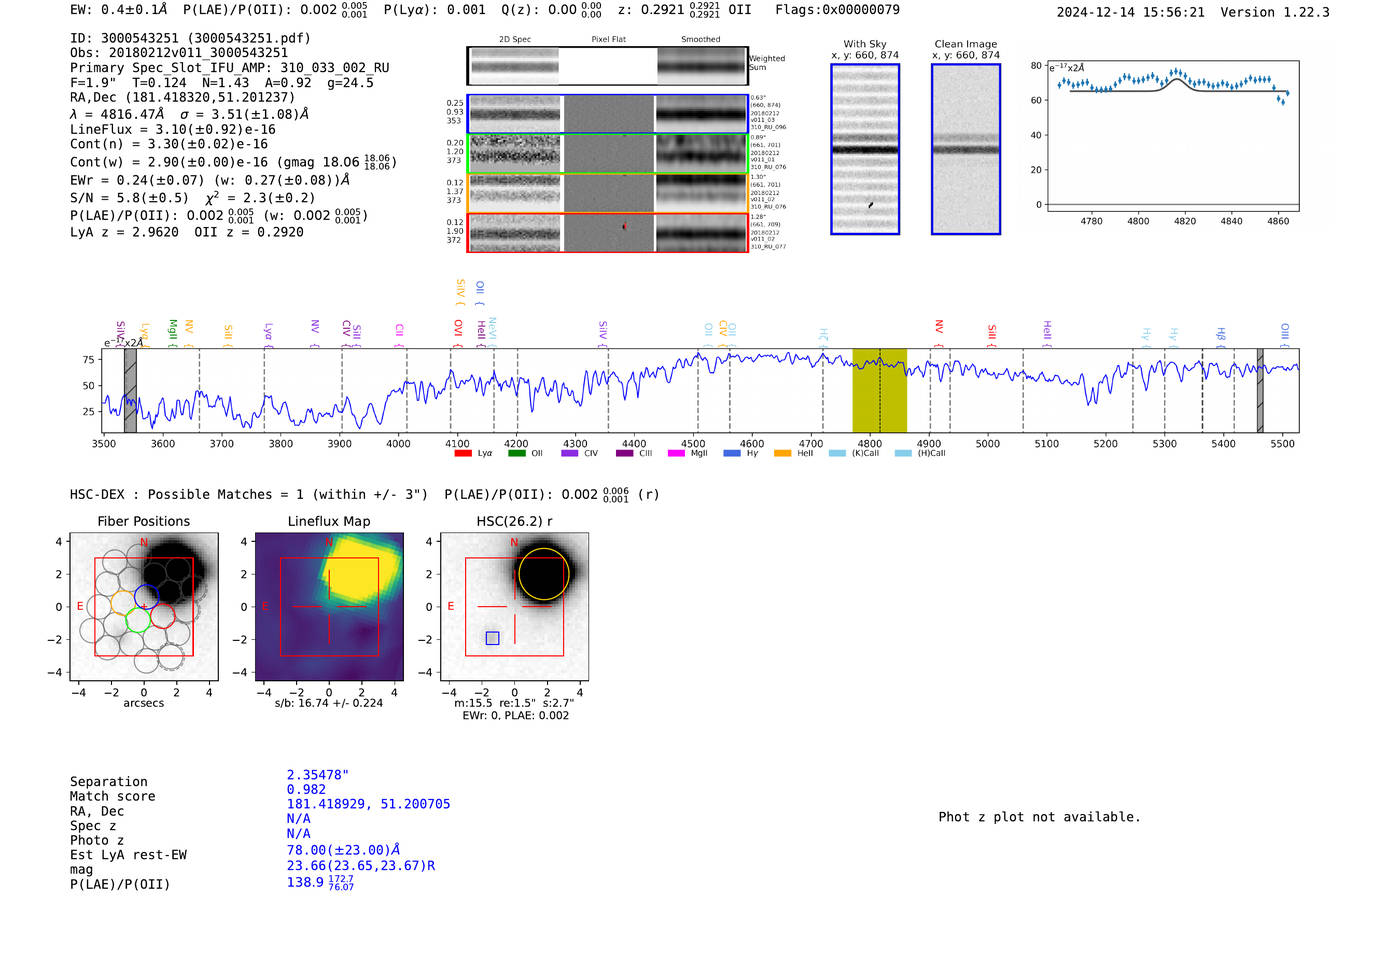
Task: Click the small blue square in HSC image
Action: pos(492,638)
